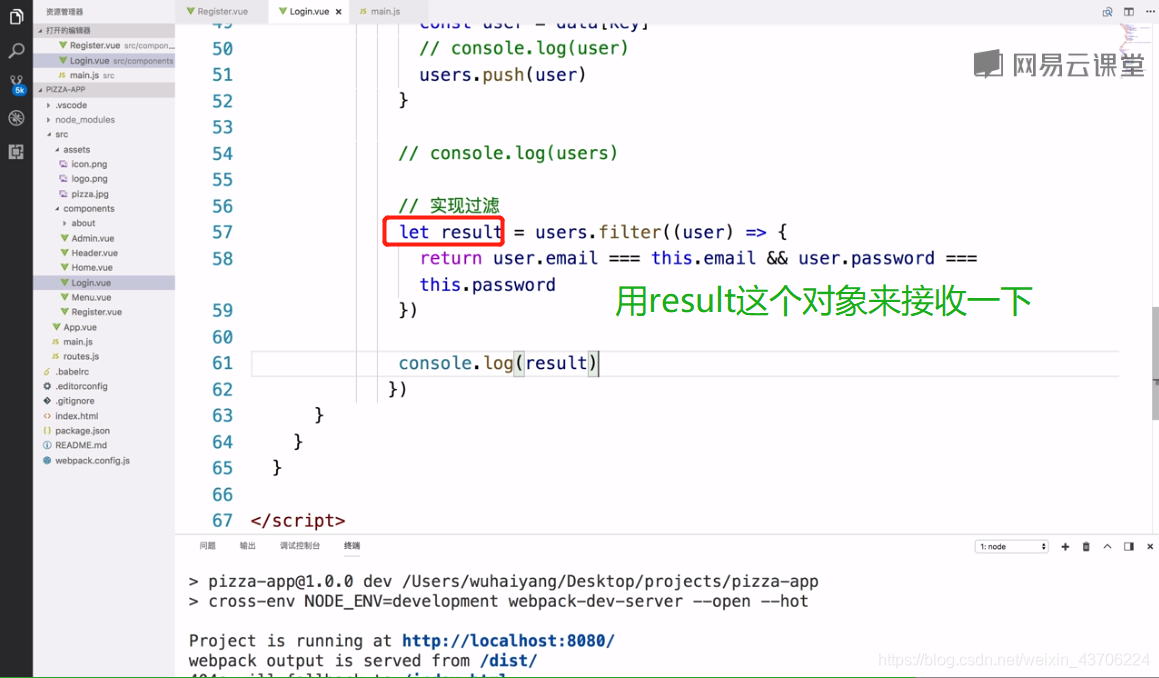Open the 输出 (Output) panel tab
1159x678 pixels.
click(248, 546)
